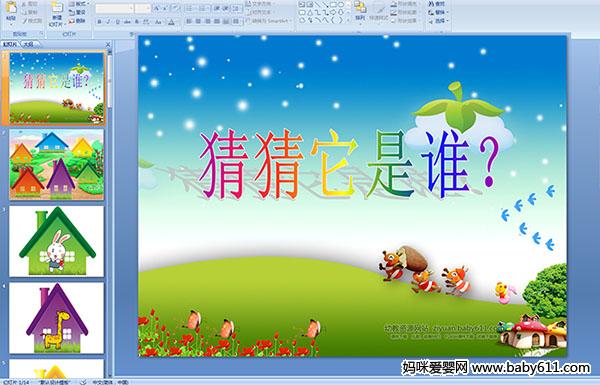Click the Convert to SmartArt button
The image size is (600, 385).
(267, 21)
